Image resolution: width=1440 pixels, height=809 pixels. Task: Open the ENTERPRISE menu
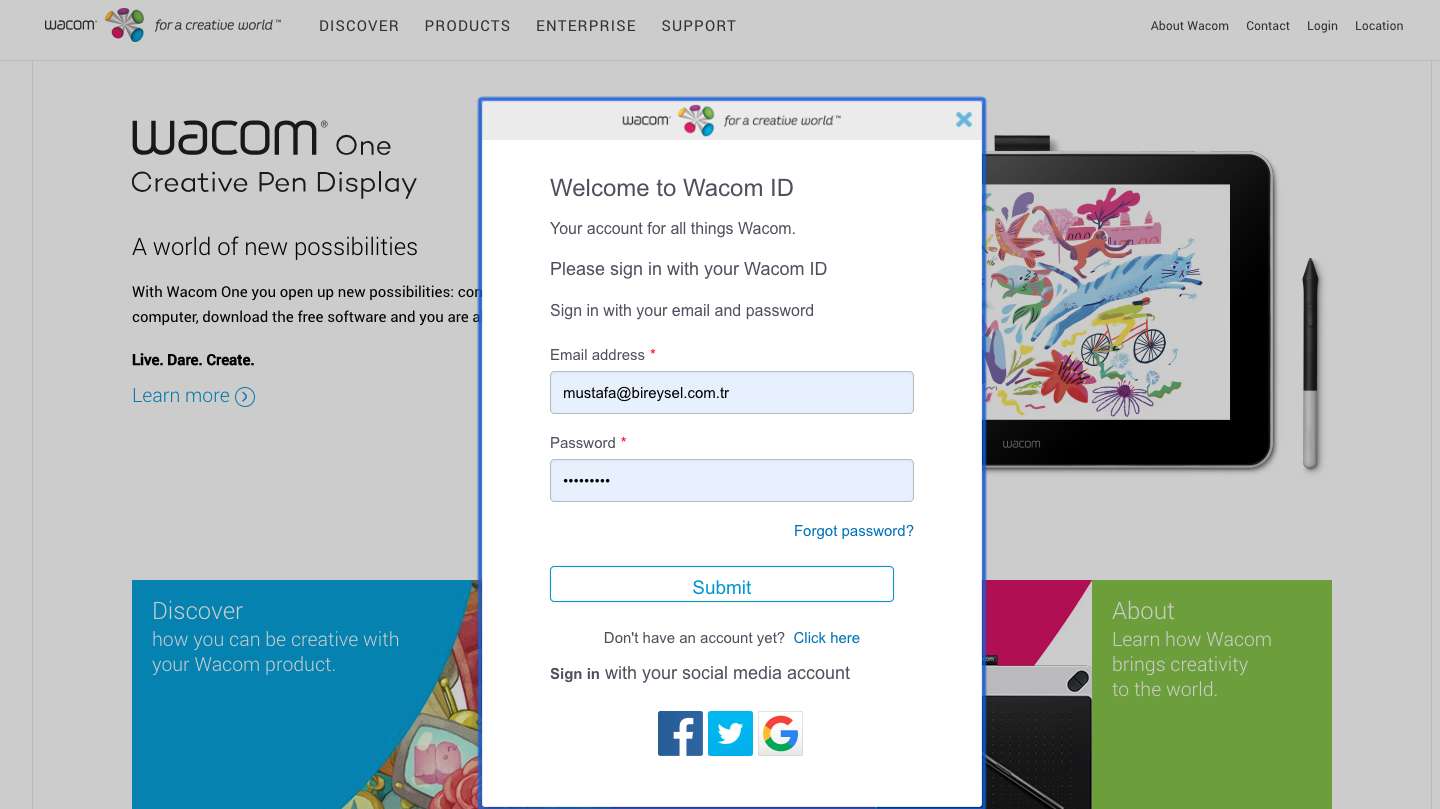pos(586,26)
